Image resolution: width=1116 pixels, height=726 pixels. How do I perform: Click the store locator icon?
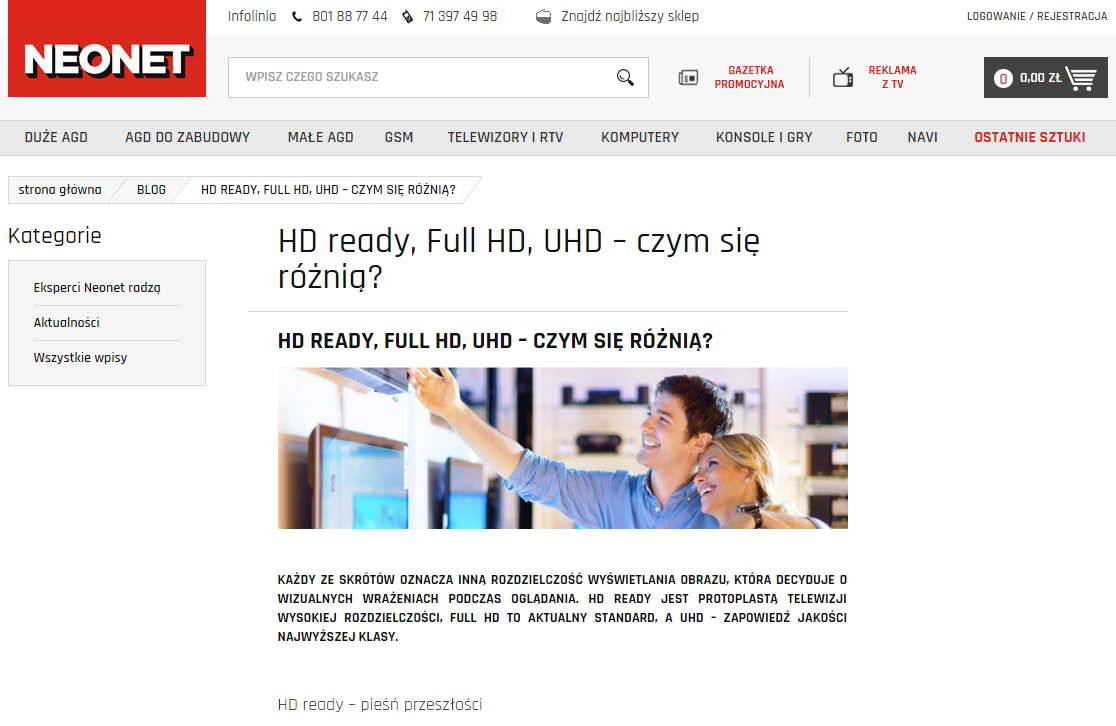(543, 17)
